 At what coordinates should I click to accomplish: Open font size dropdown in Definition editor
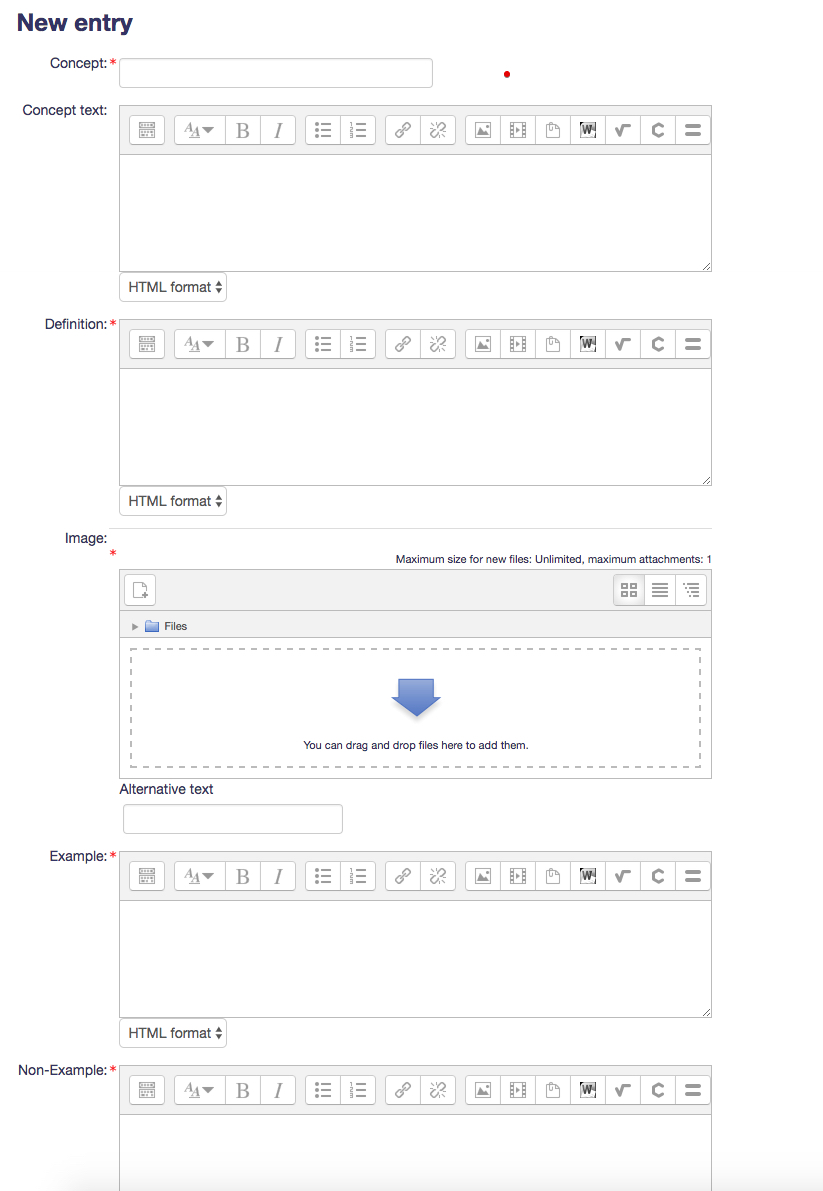[x=200, y=344]
